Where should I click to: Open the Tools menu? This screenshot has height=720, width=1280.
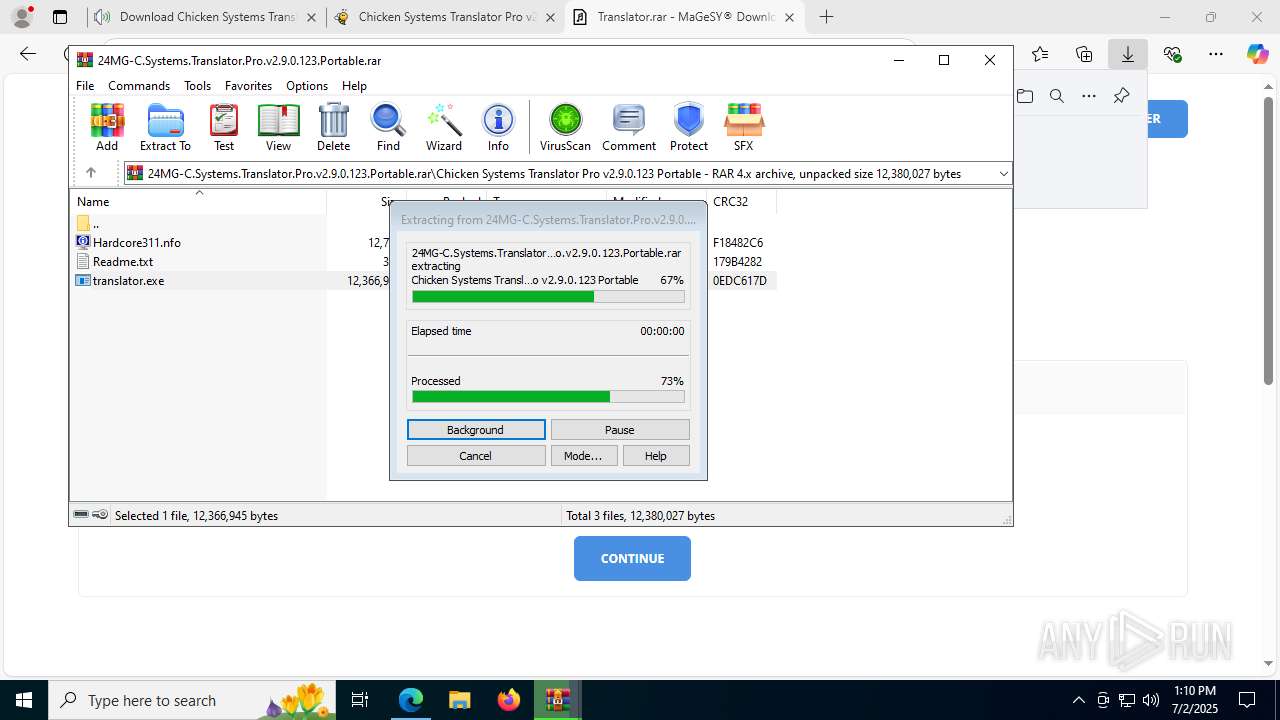coord(197,86)
